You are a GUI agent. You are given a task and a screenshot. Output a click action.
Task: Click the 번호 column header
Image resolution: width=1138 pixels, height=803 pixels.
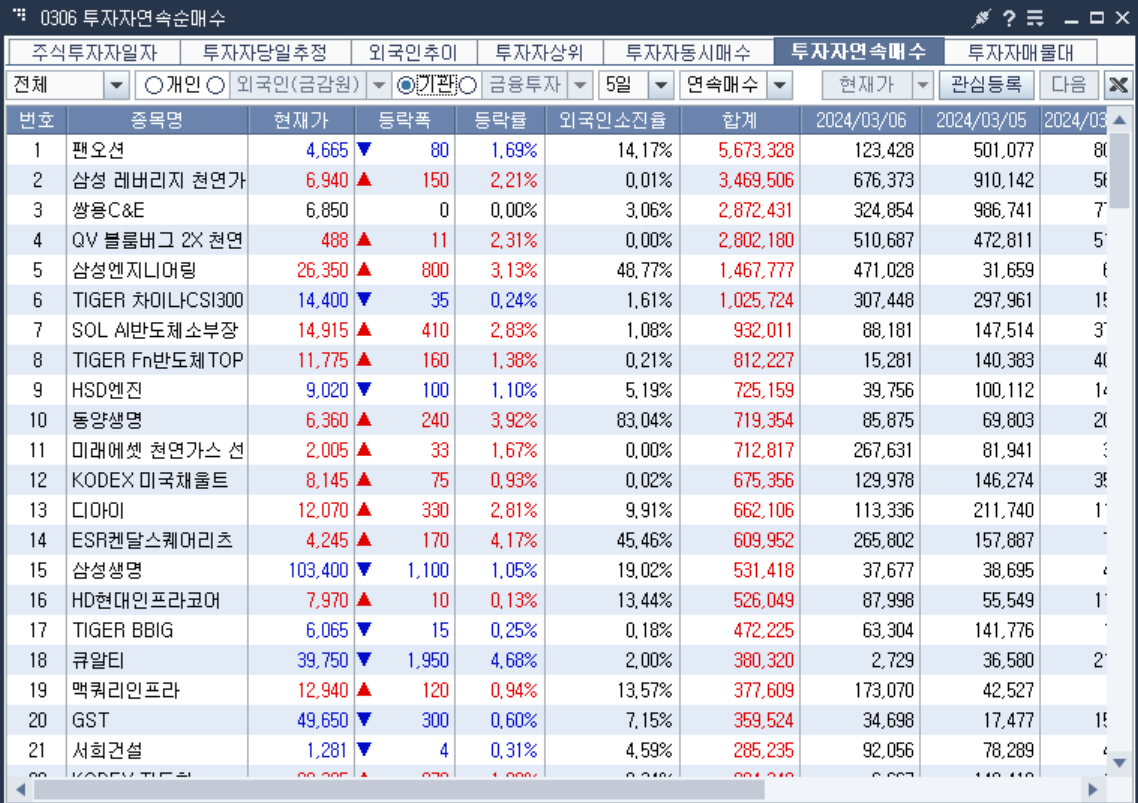tap(36, 121)
